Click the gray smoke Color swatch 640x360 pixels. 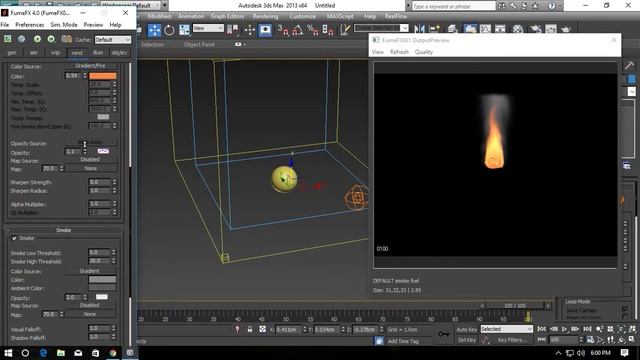(x=102, y=280)
